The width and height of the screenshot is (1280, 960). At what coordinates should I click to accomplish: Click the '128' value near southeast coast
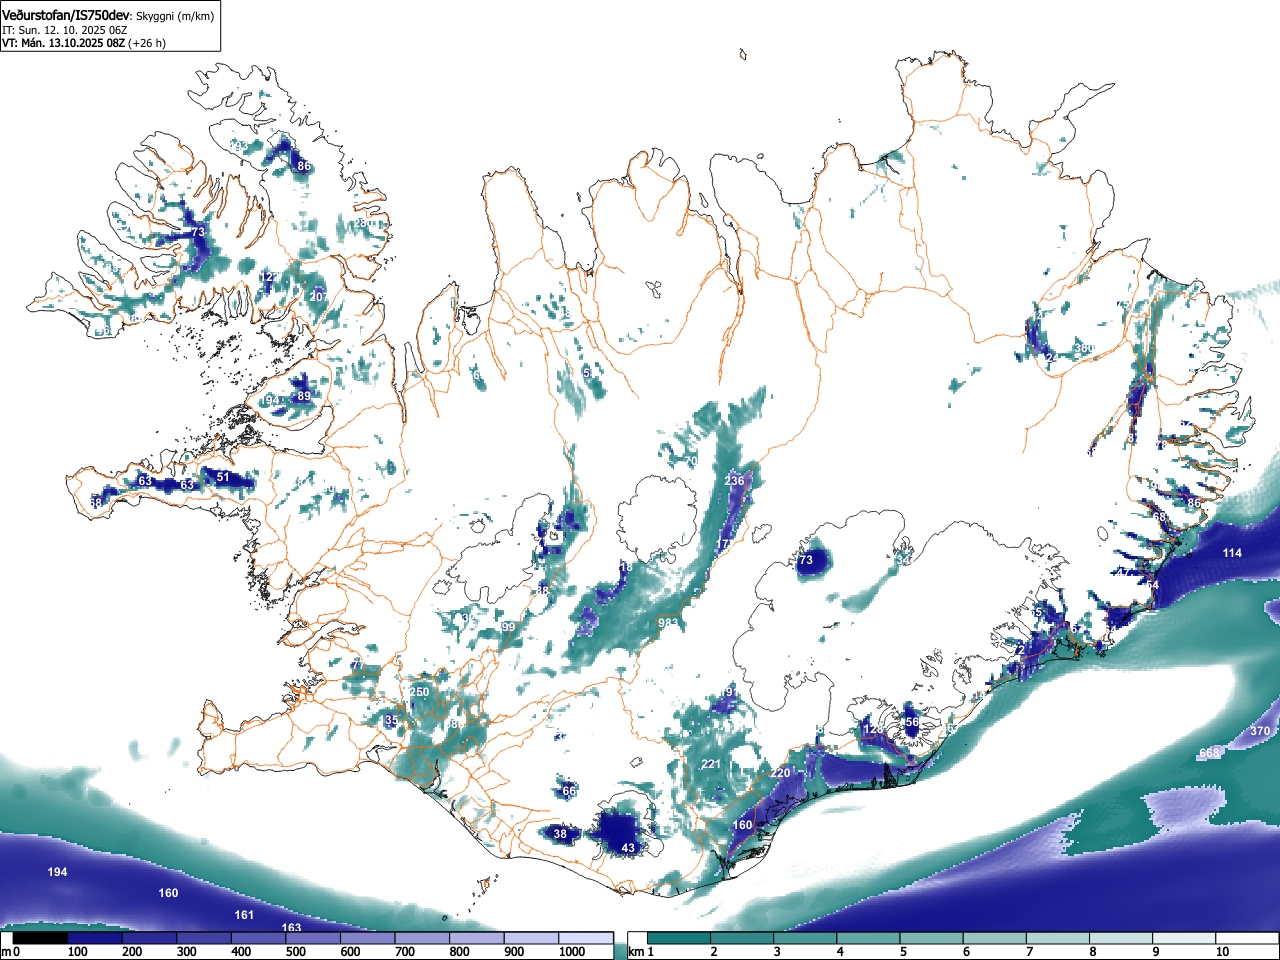pos(873,730)
